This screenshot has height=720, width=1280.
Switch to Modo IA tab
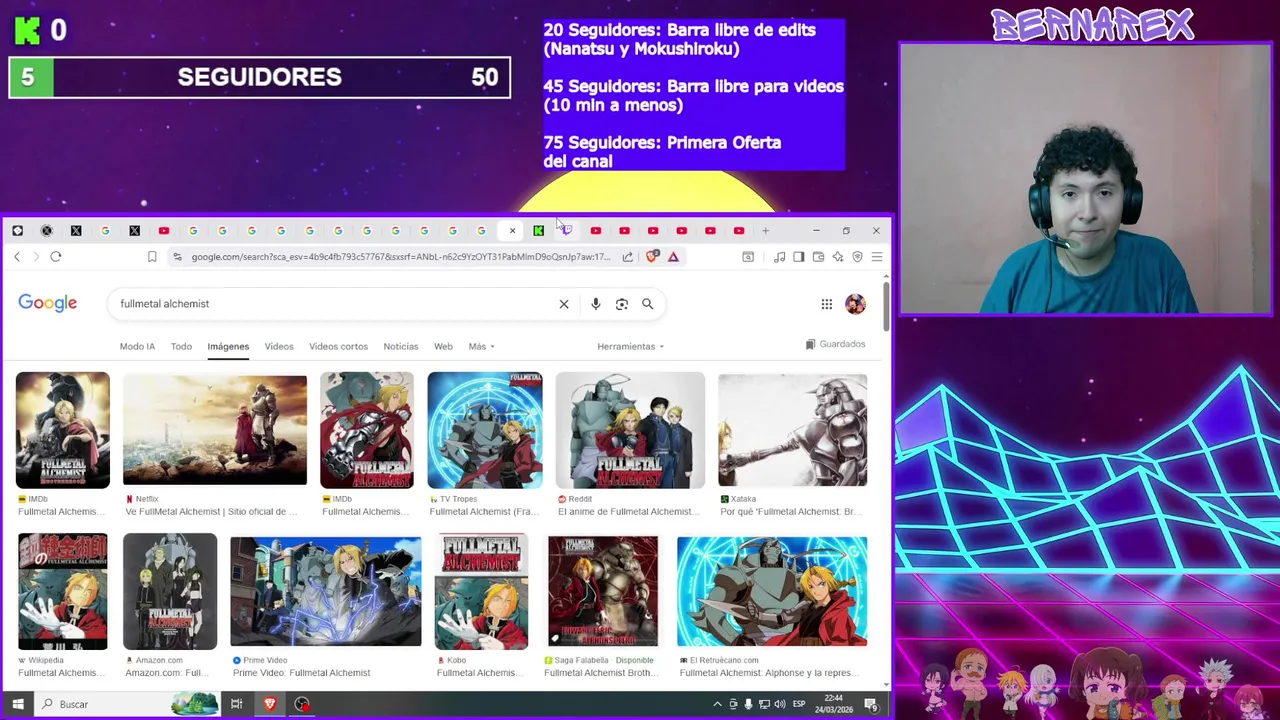(137, 347)
